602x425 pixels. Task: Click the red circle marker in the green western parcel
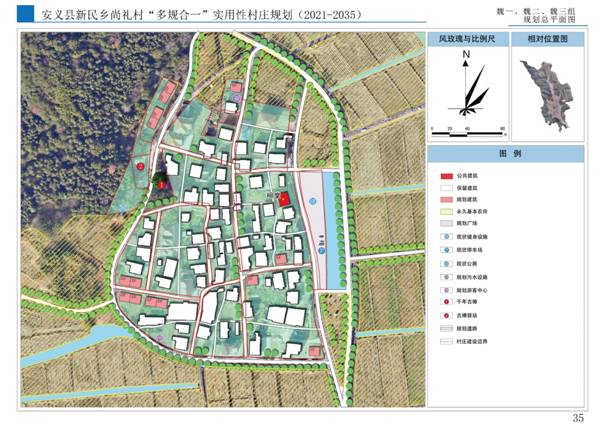pos(141,166)
